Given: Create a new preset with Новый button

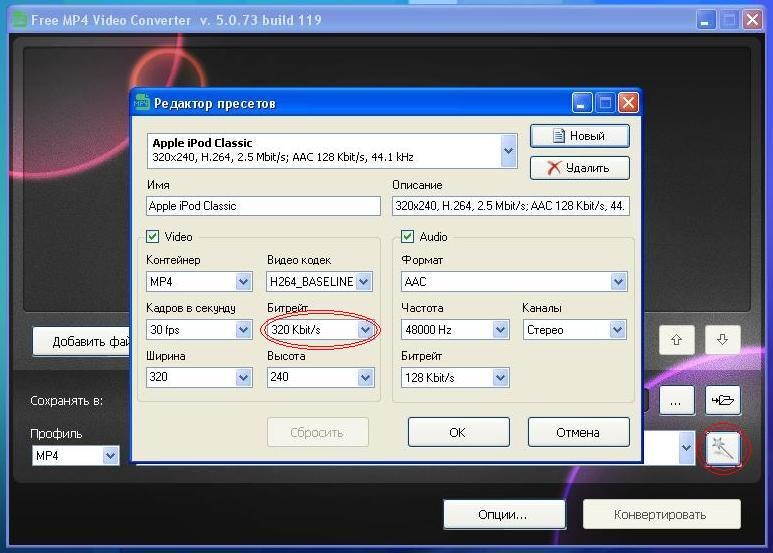Looking at the screenshot, I should (580, 136).
